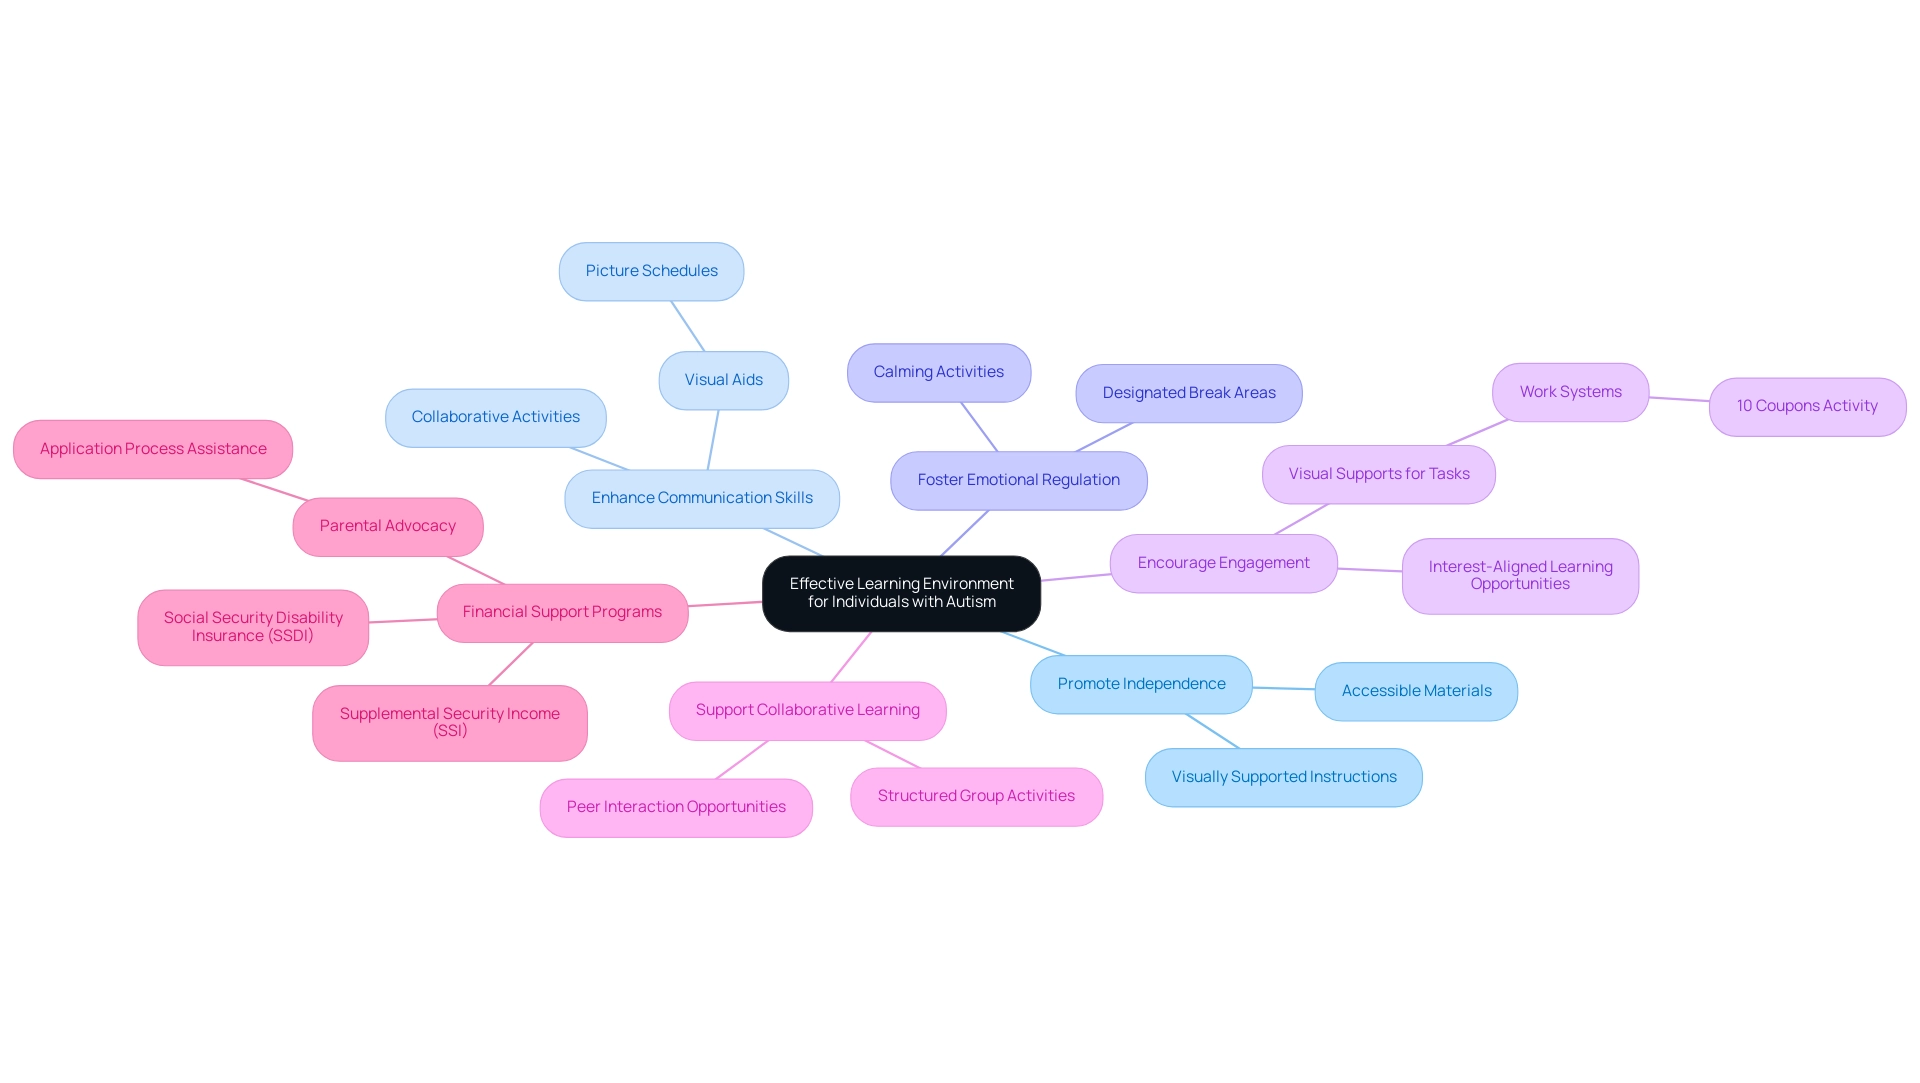Click the Parental Advocacy menu item
The image size is (1920, 1083).
point(386,525)
